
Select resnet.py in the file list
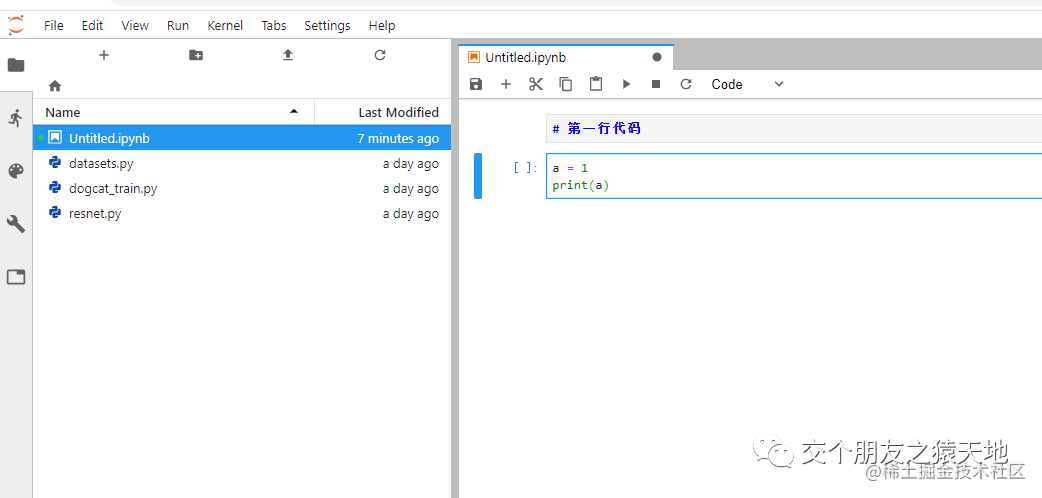click(x=242, y=214)
